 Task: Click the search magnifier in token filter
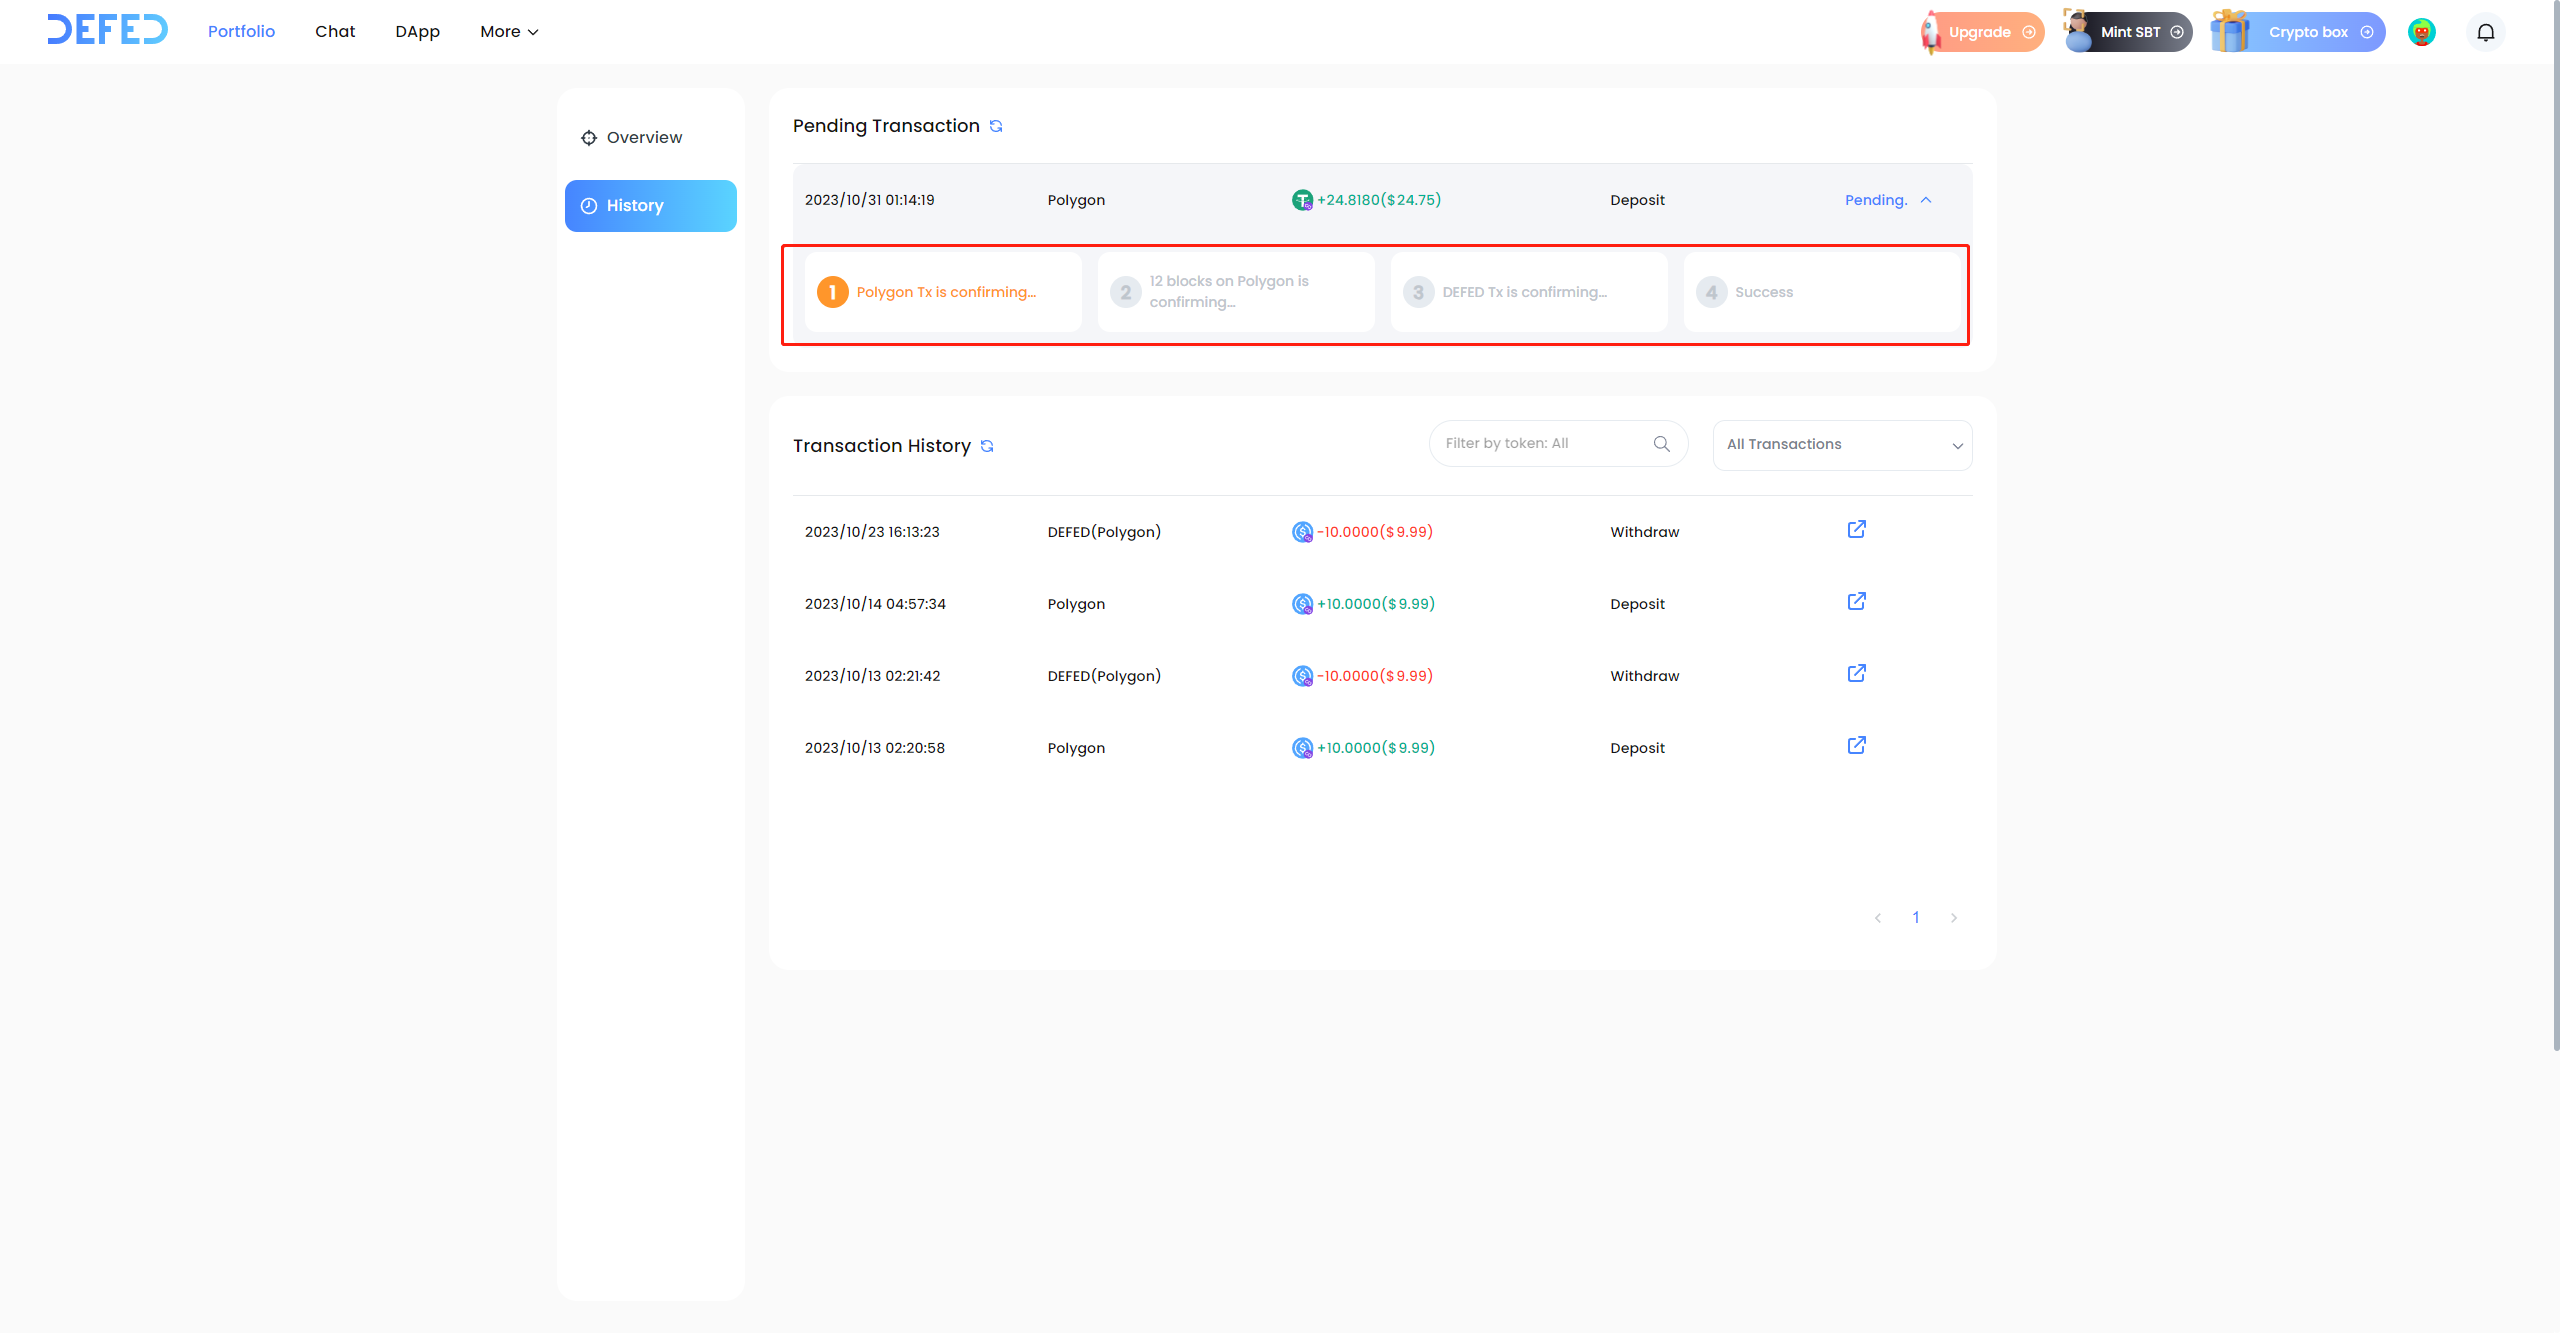pyautogui.click(x=1661, y=444)
